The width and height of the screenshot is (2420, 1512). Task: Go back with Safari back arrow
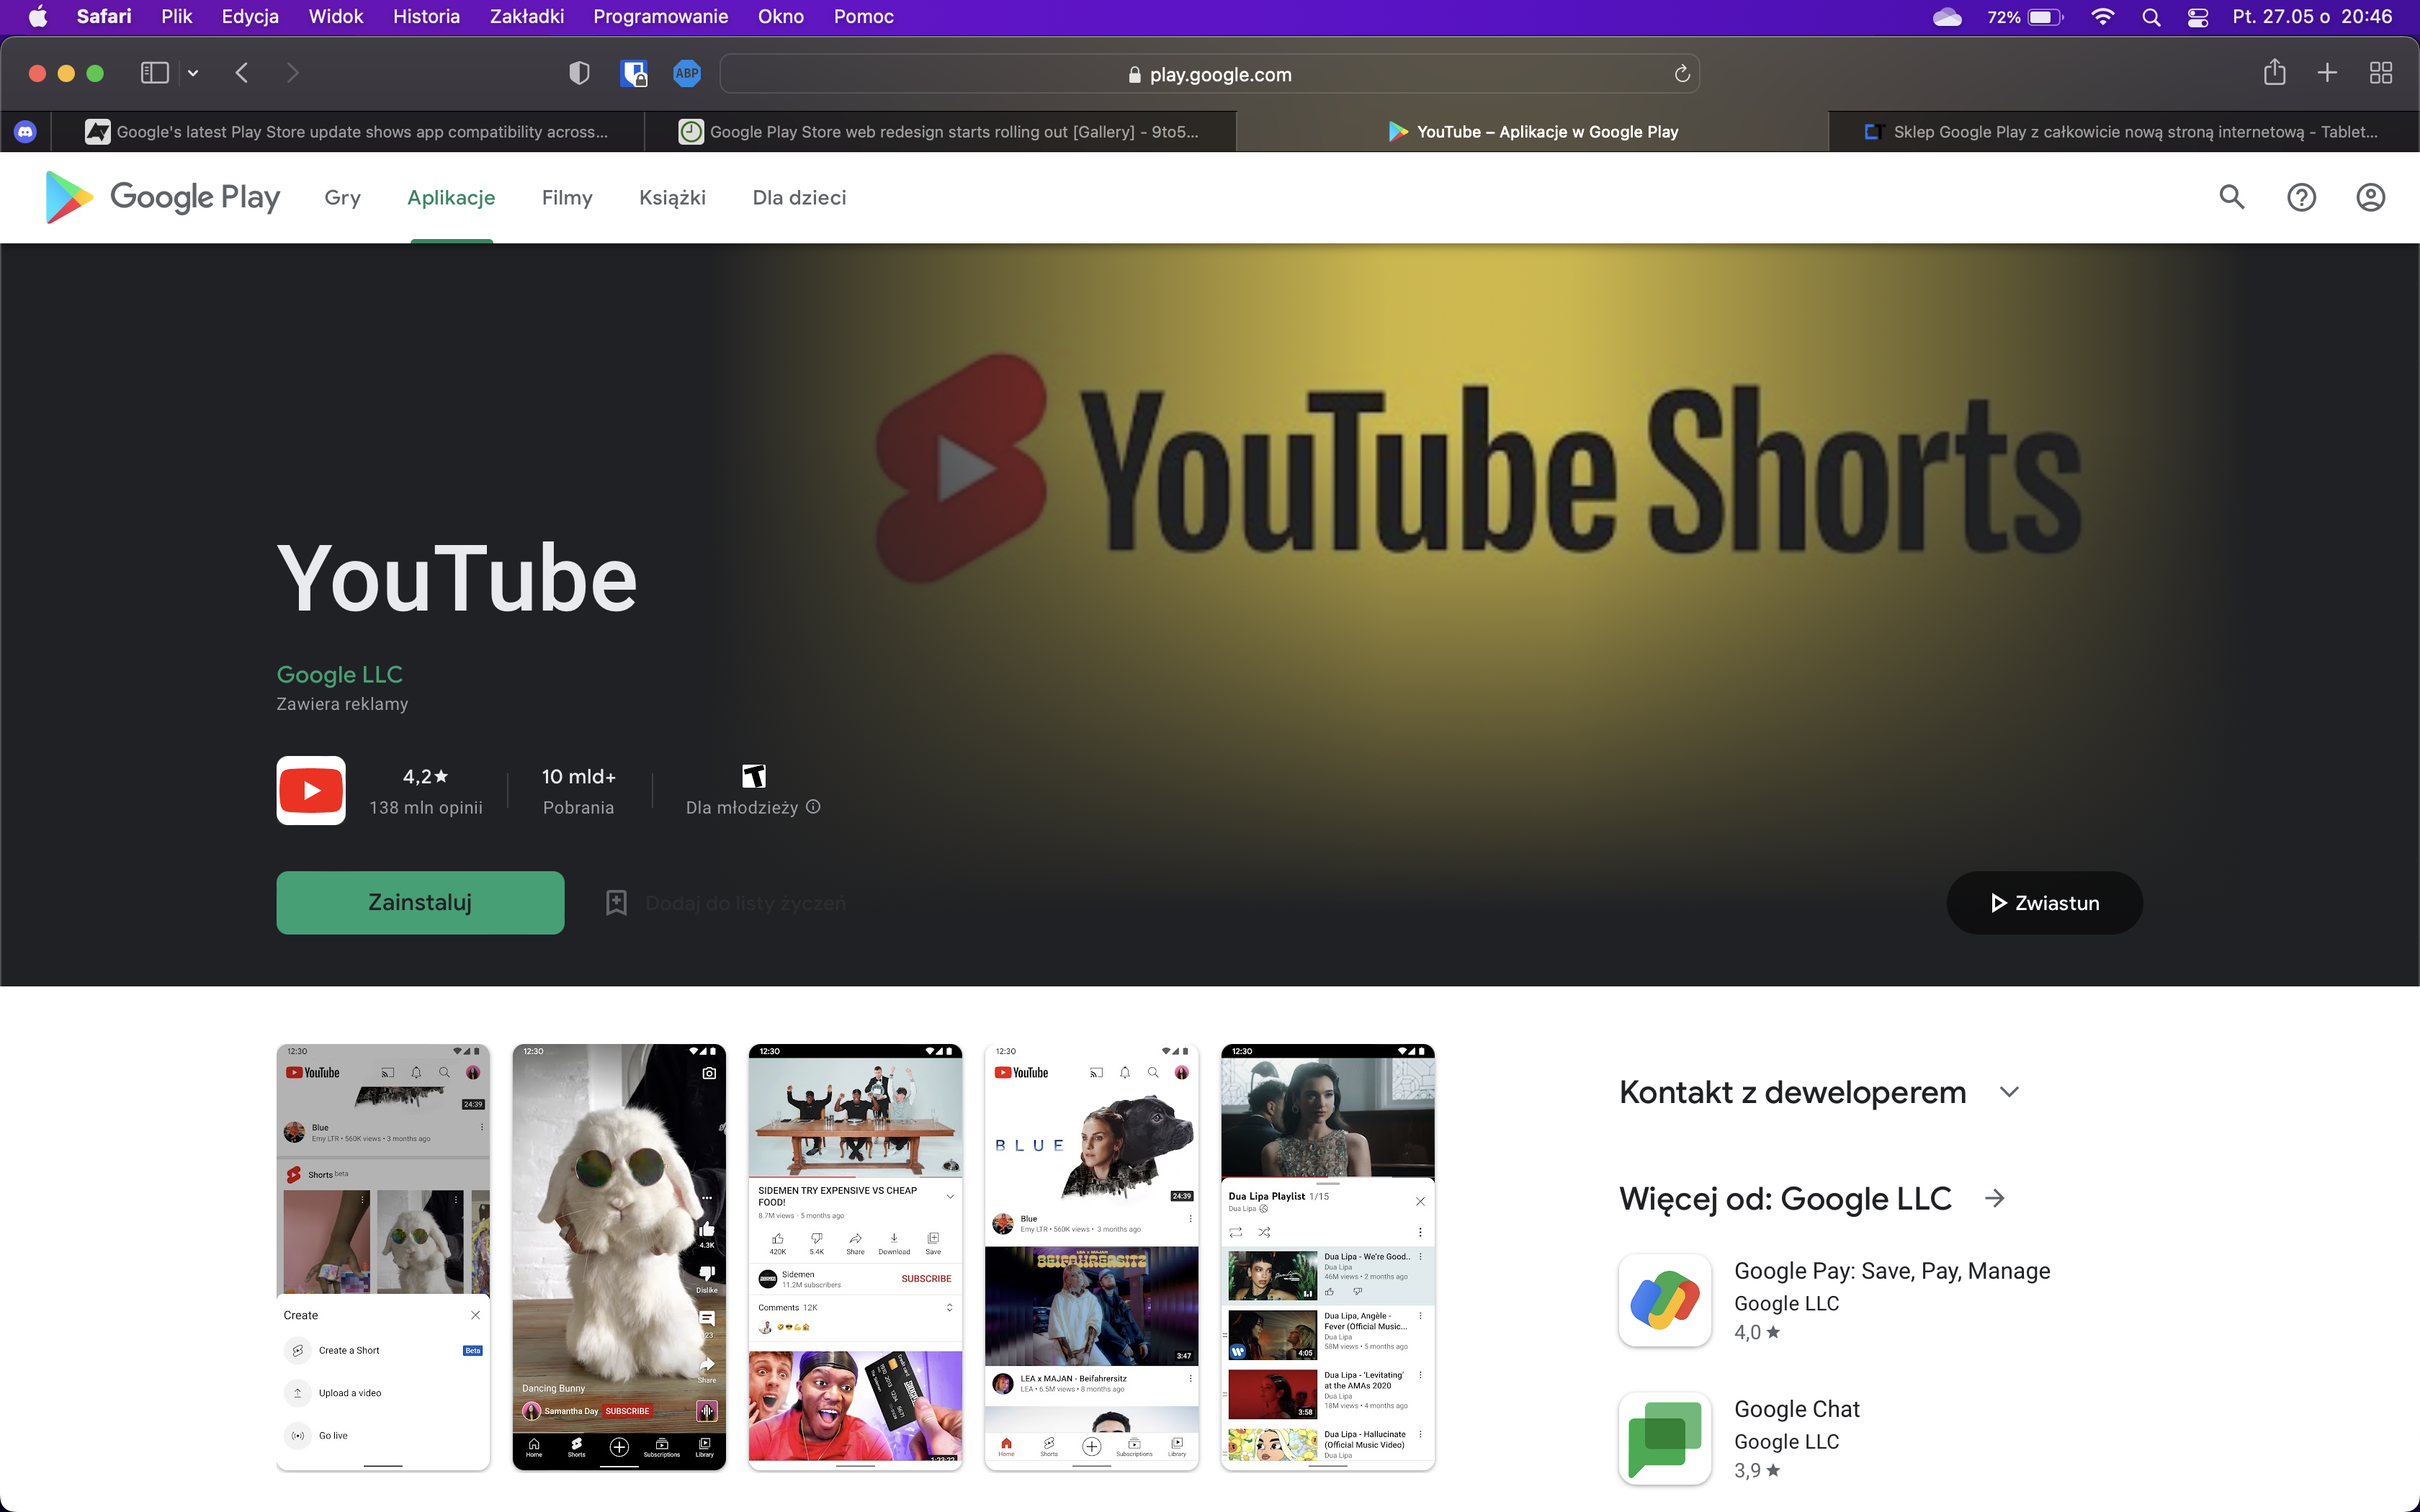coord(241,73)
